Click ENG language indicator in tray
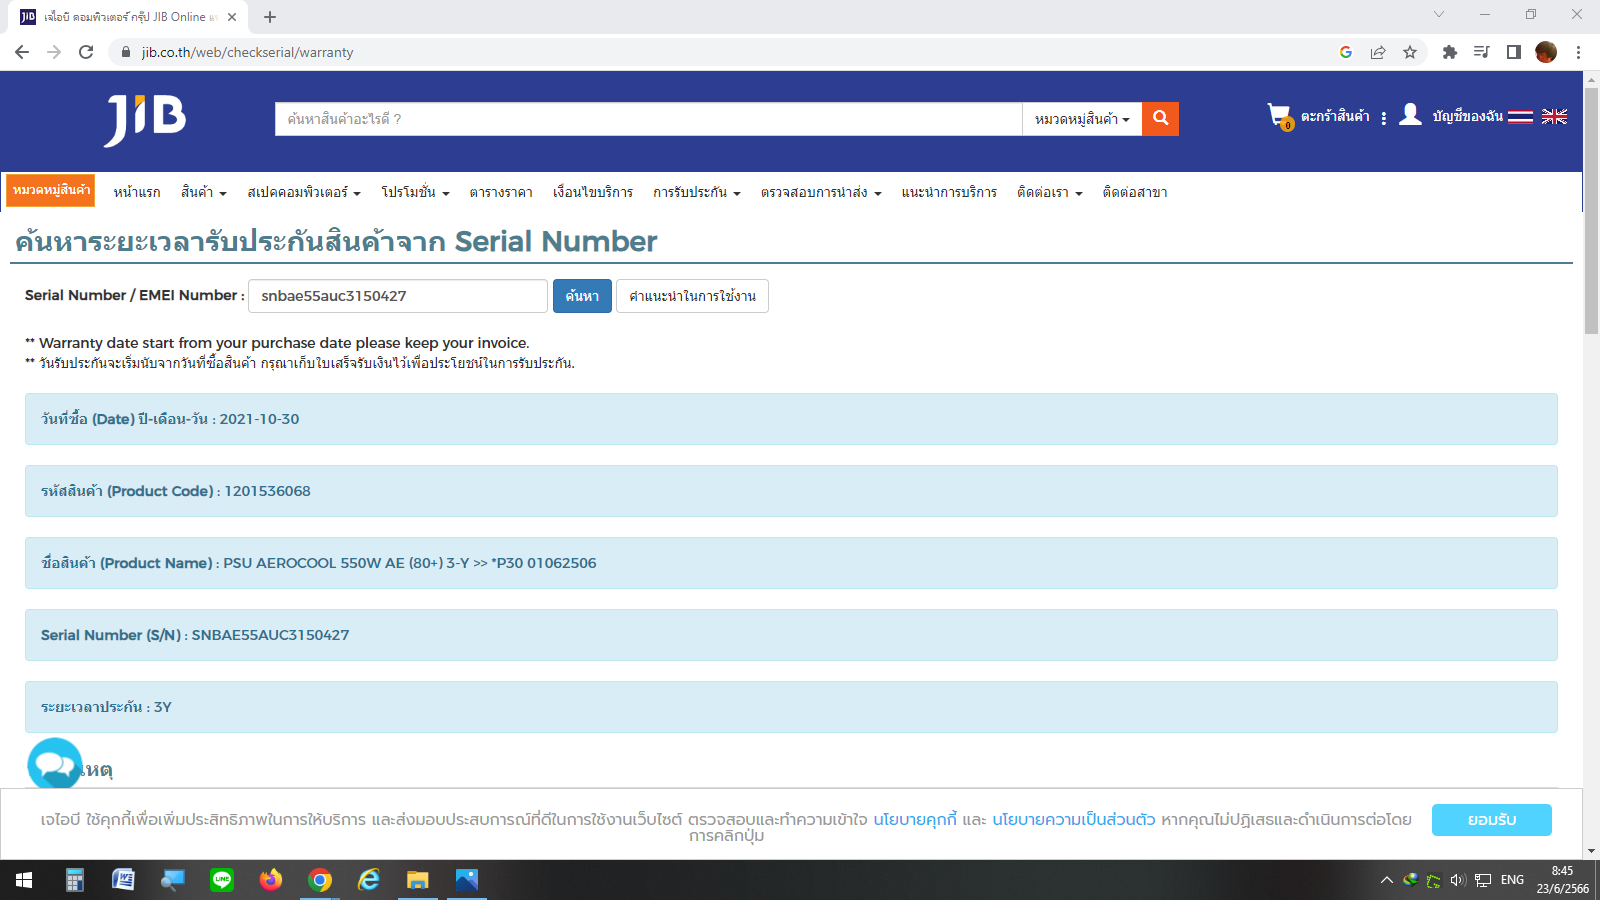The height and width of the screenshot is (900, 1600). (1512, 880)
